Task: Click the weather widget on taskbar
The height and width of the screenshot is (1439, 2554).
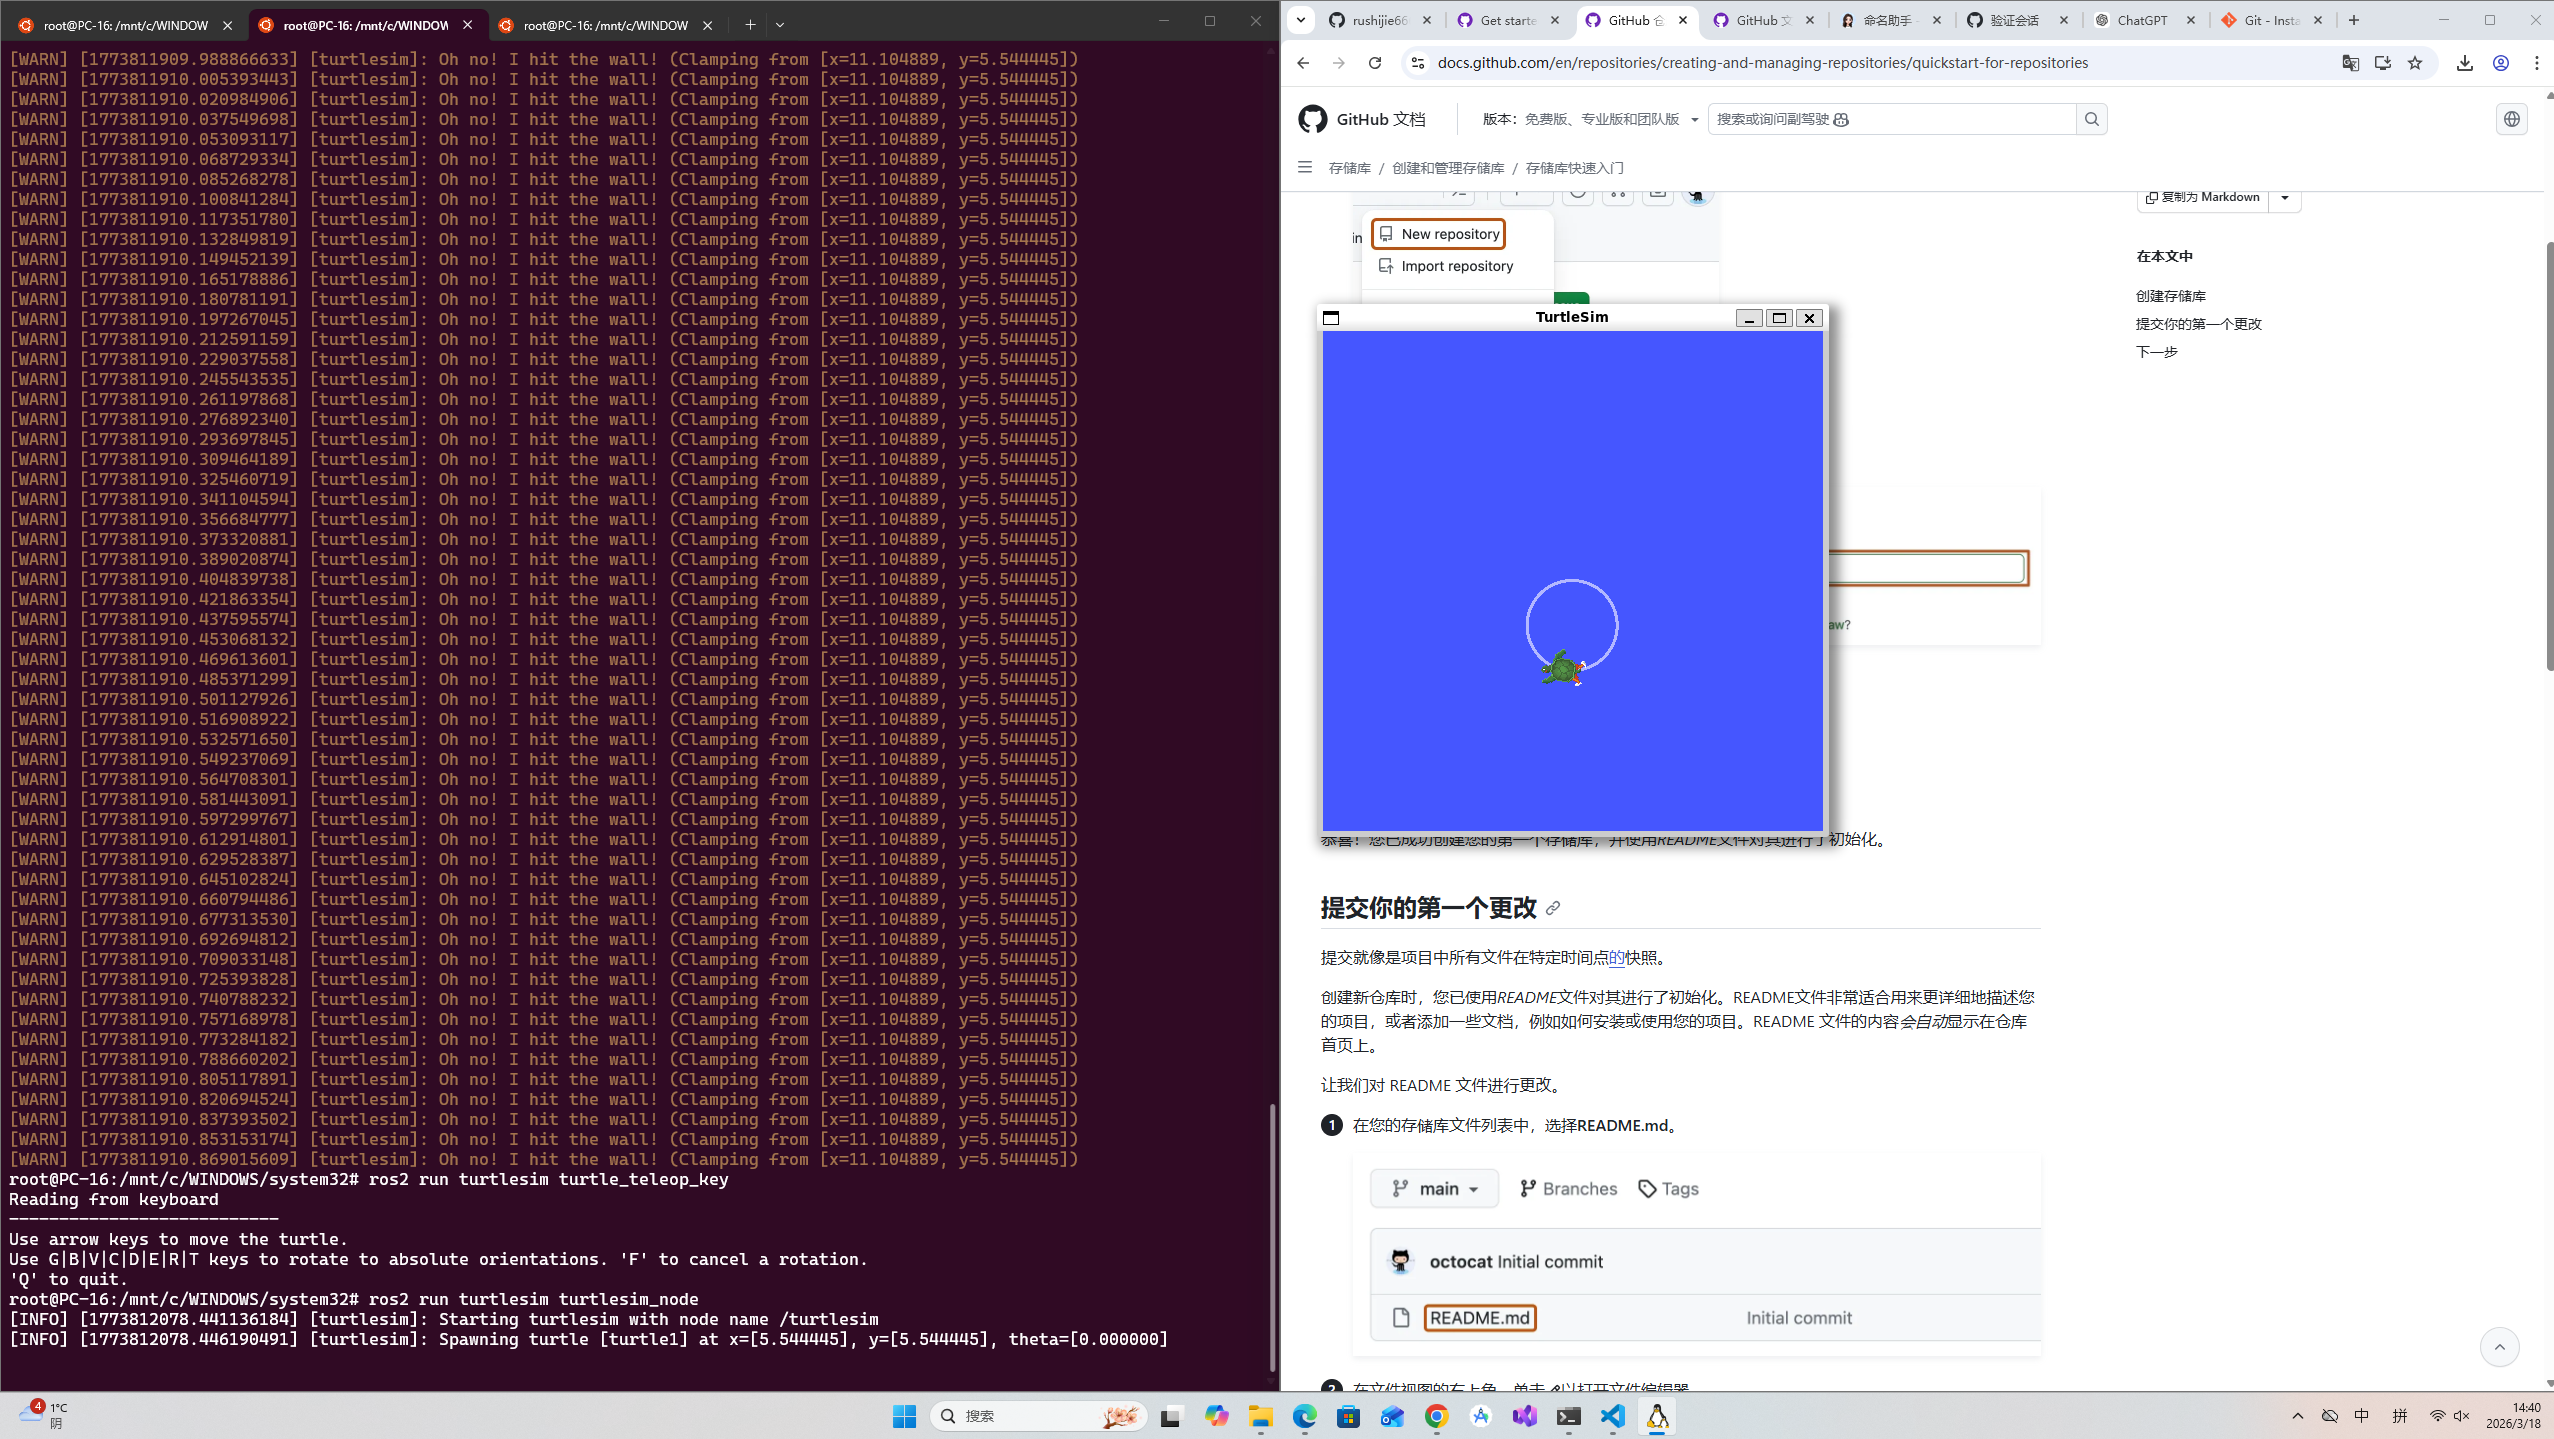Action: tap(44, 1415)
